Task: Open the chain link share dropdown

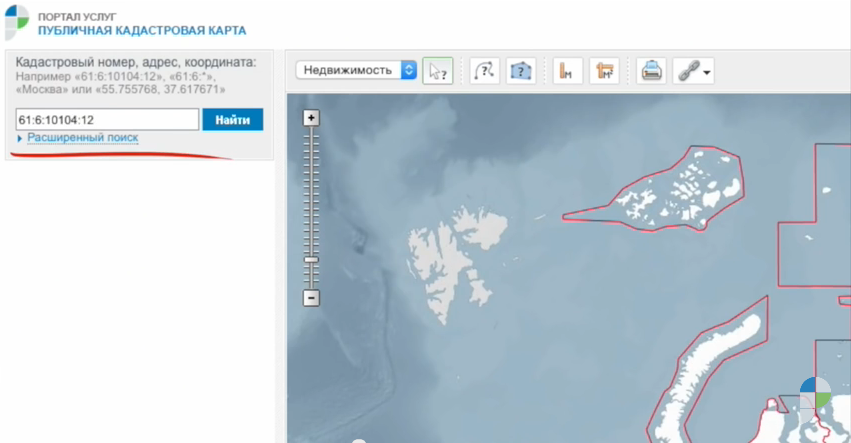Action: coord(692,71)
